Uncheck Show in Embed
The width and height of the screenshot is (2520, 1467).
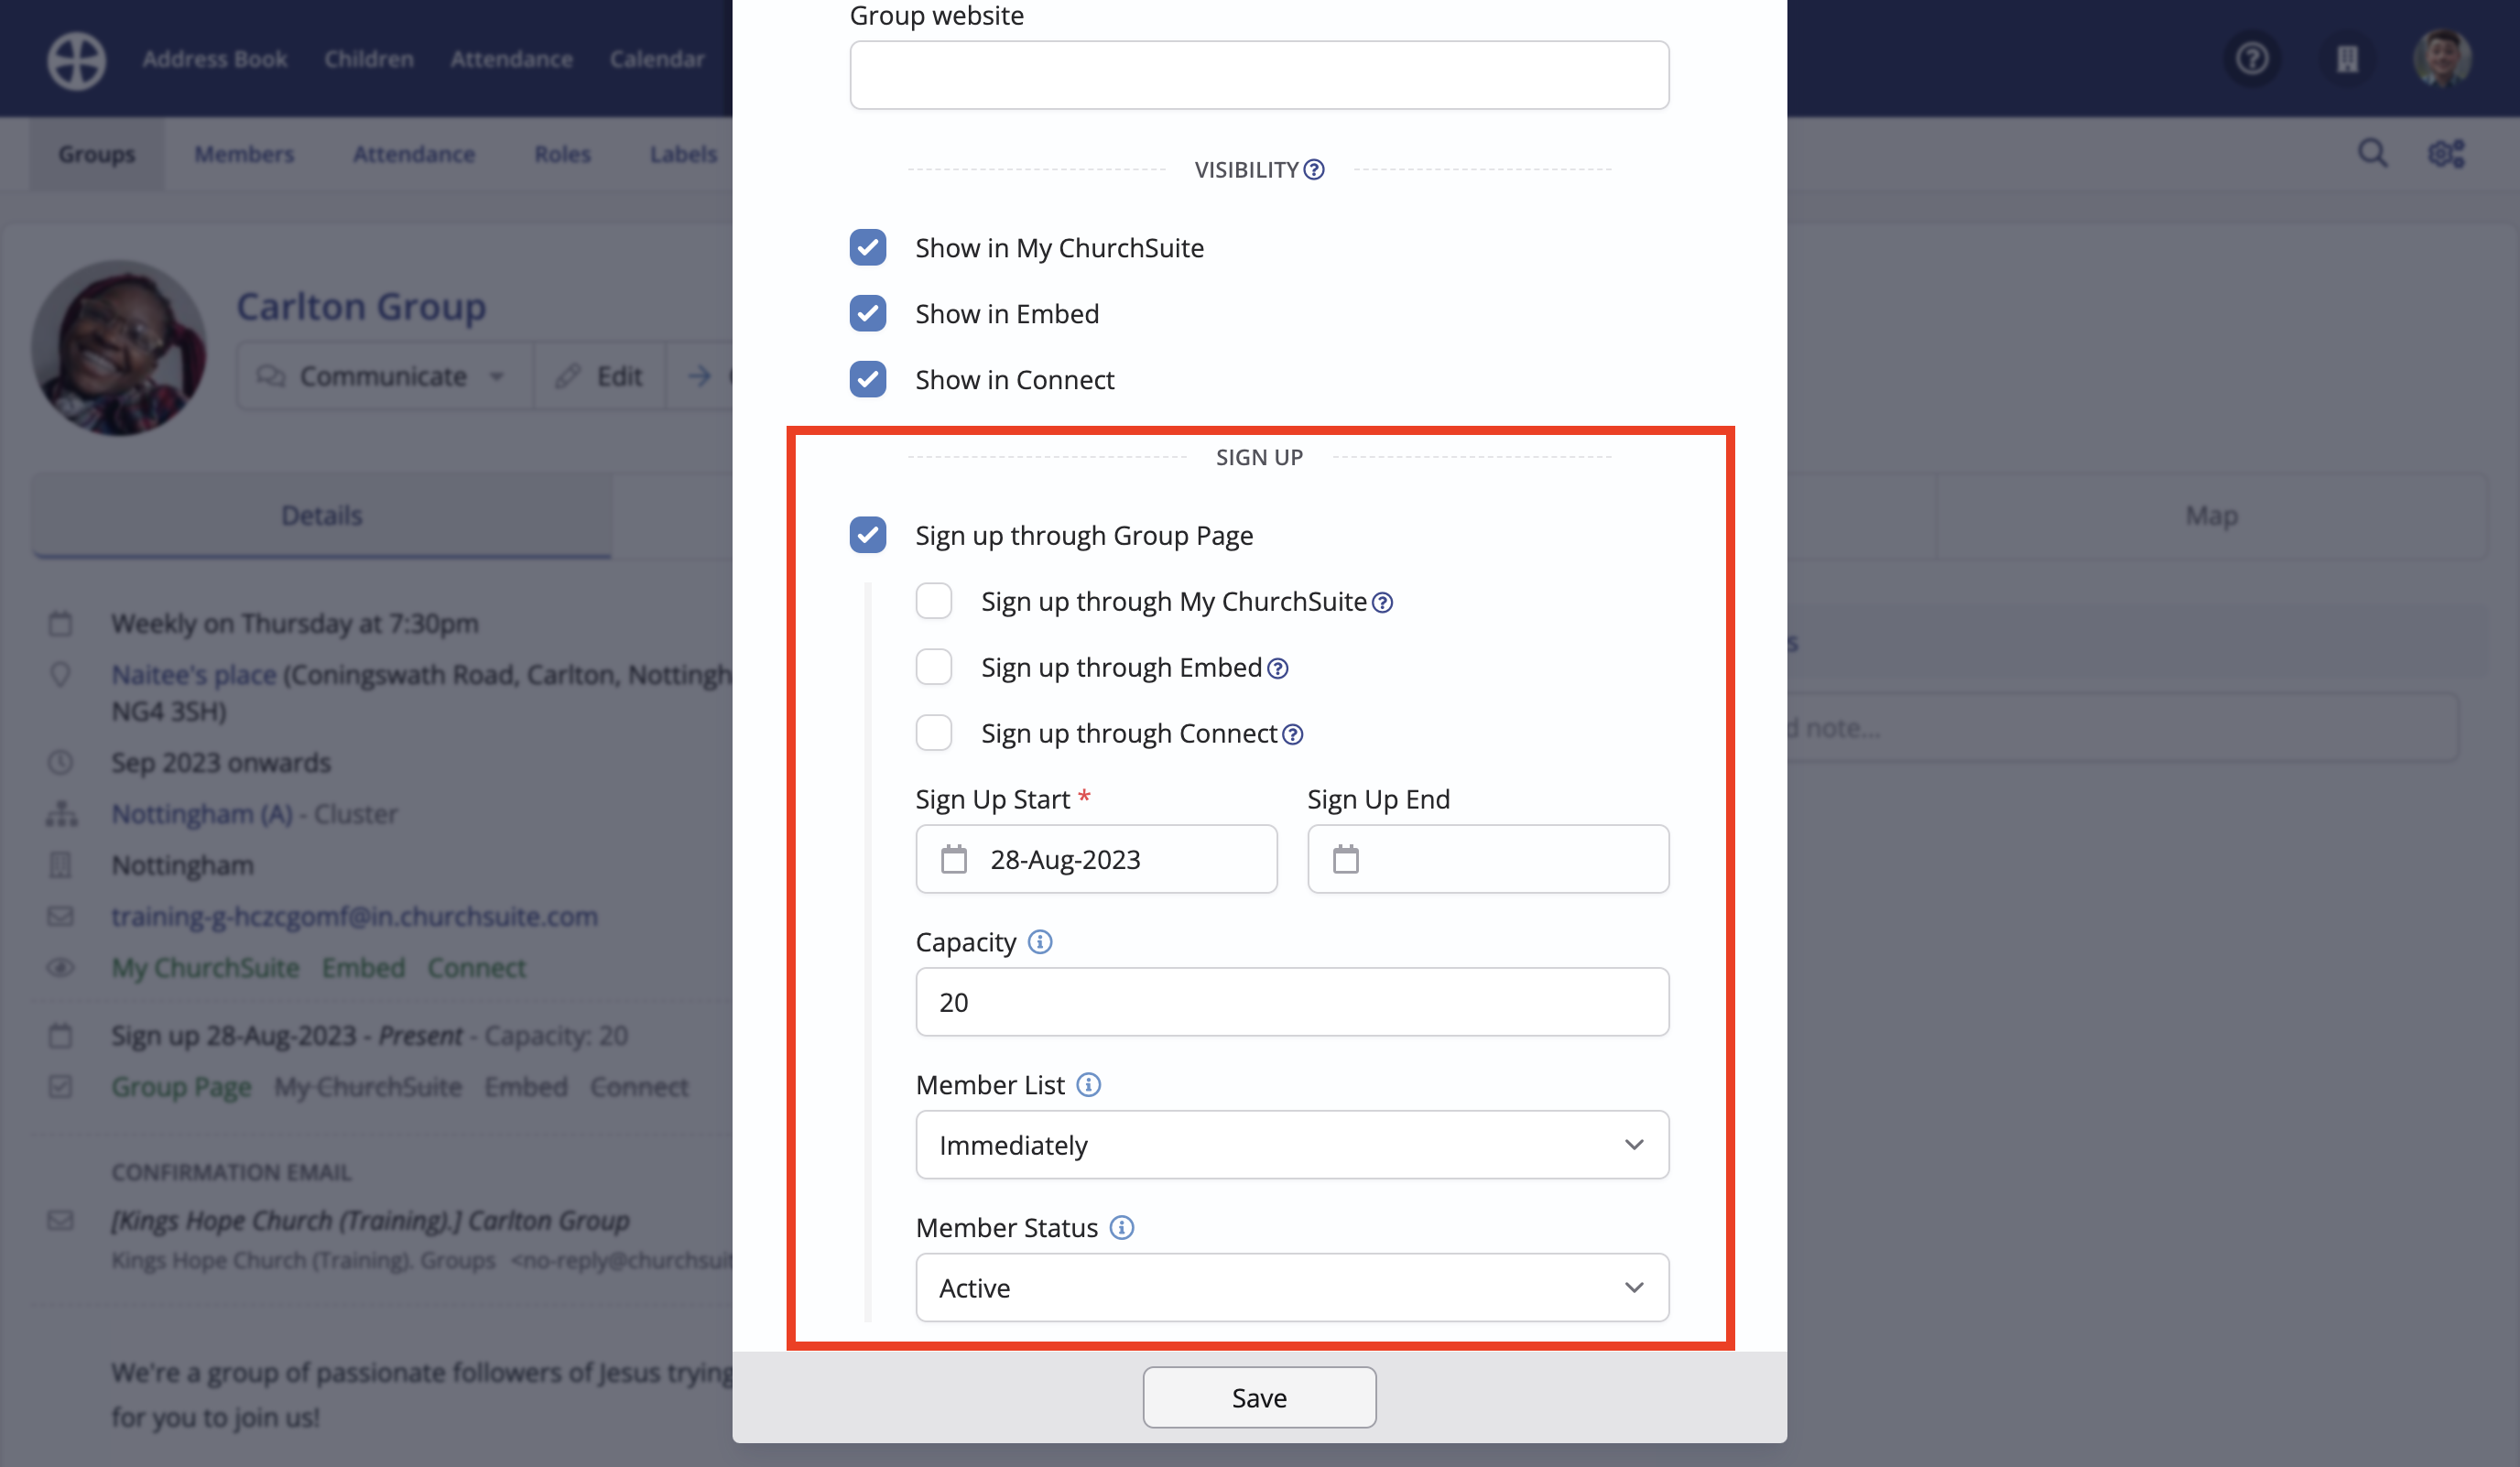pyautogui.click(x=867, y=314)
